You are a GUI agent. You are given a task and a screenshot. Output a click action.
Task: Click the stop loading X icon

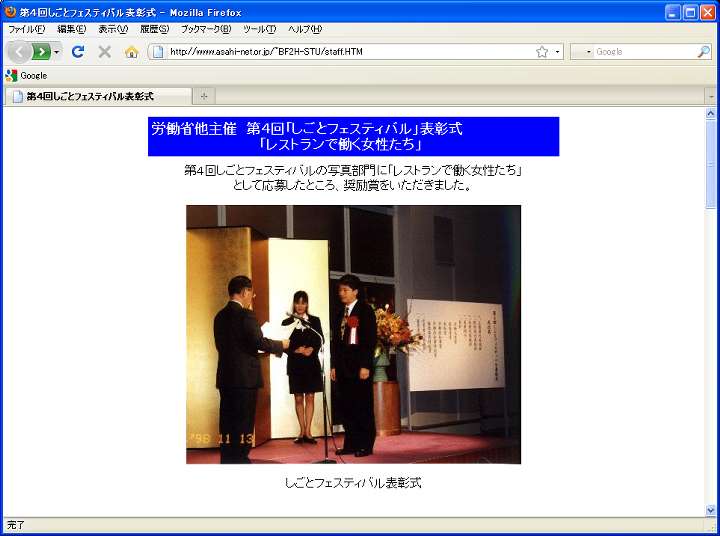pyautogui.click(x=104, y=51)
